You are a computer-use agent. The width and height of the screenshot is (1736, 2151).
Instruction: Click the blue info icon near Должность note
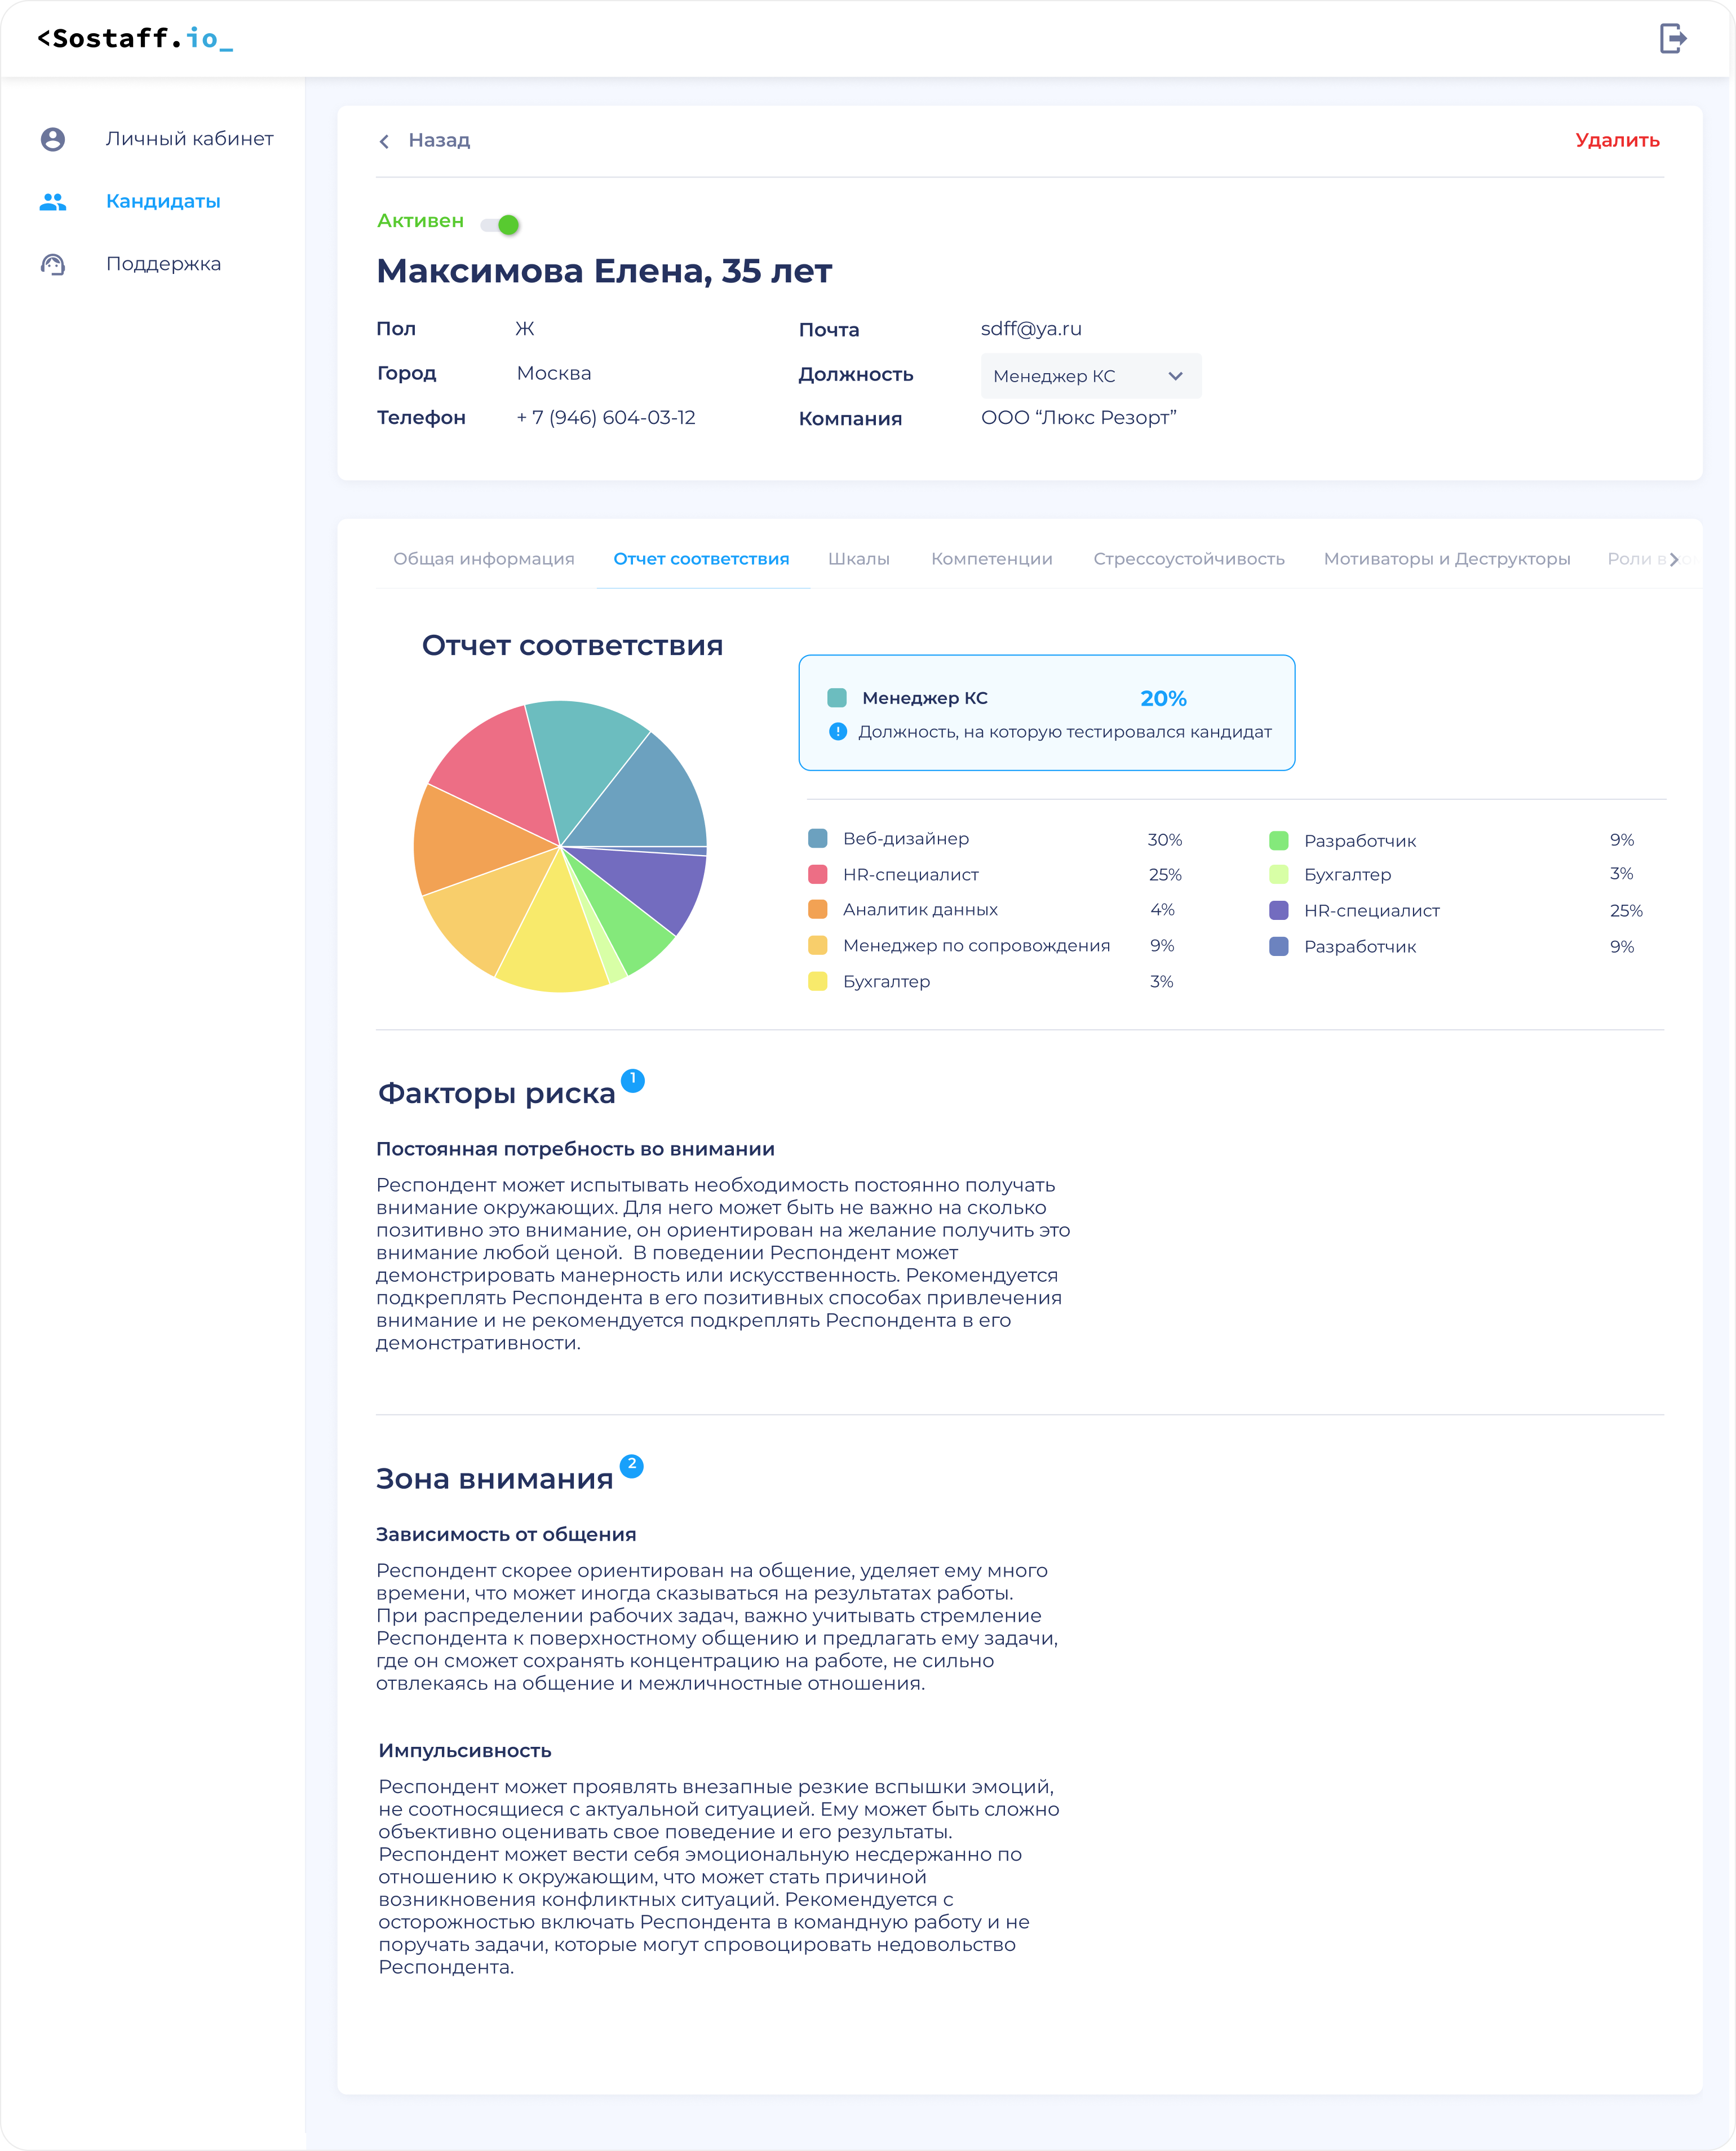coord(838,732)
